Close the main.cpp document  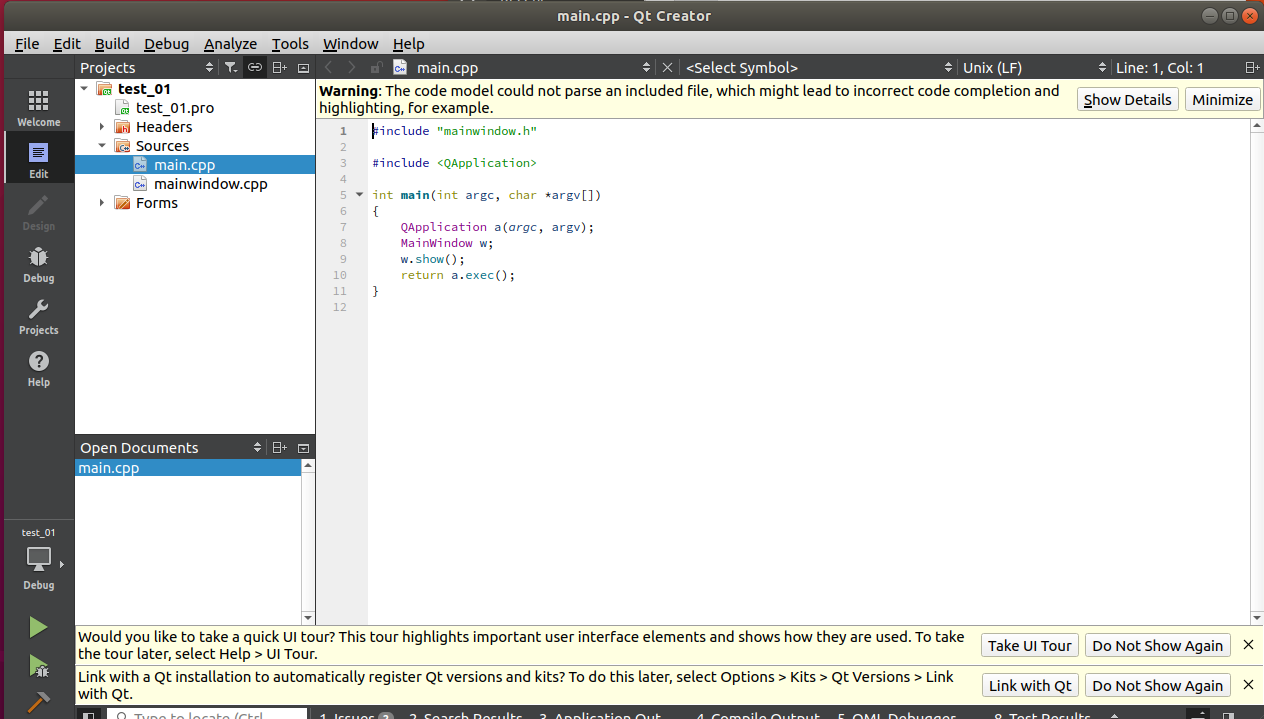tap(668, 67)
